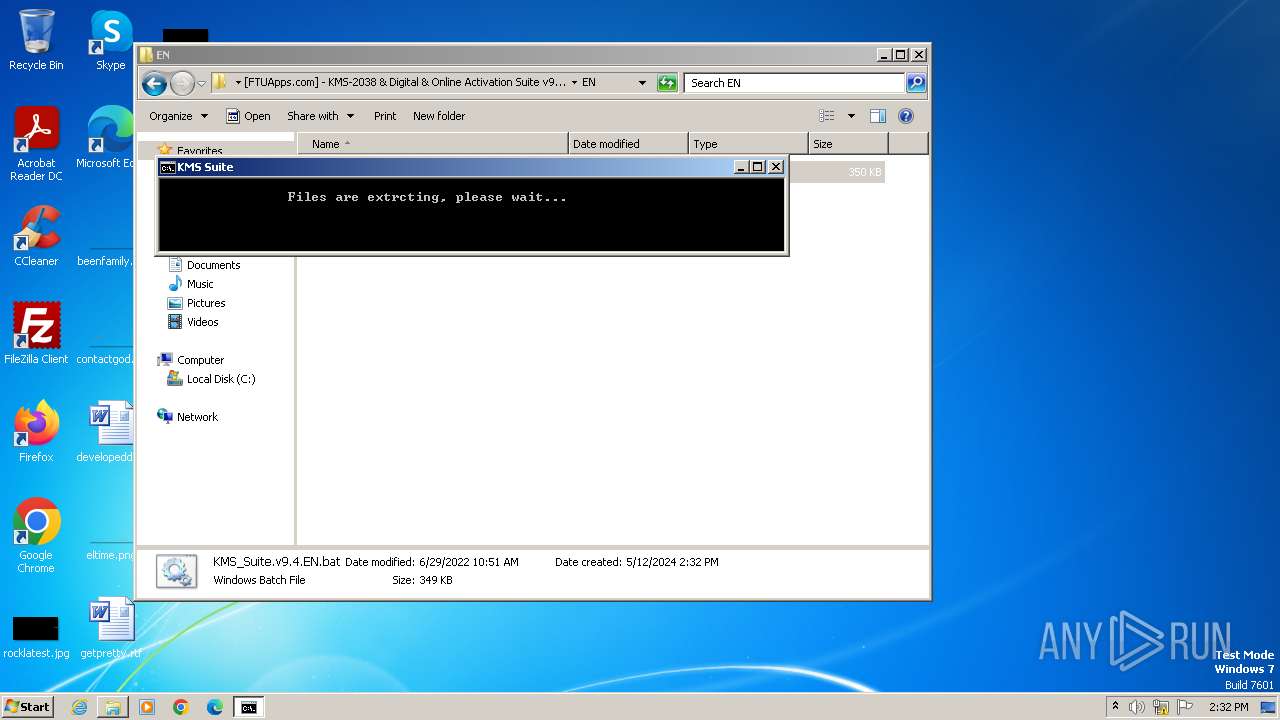
Task: Open Acrobat Reader DC shortcut
Action: tap(36, 144)
